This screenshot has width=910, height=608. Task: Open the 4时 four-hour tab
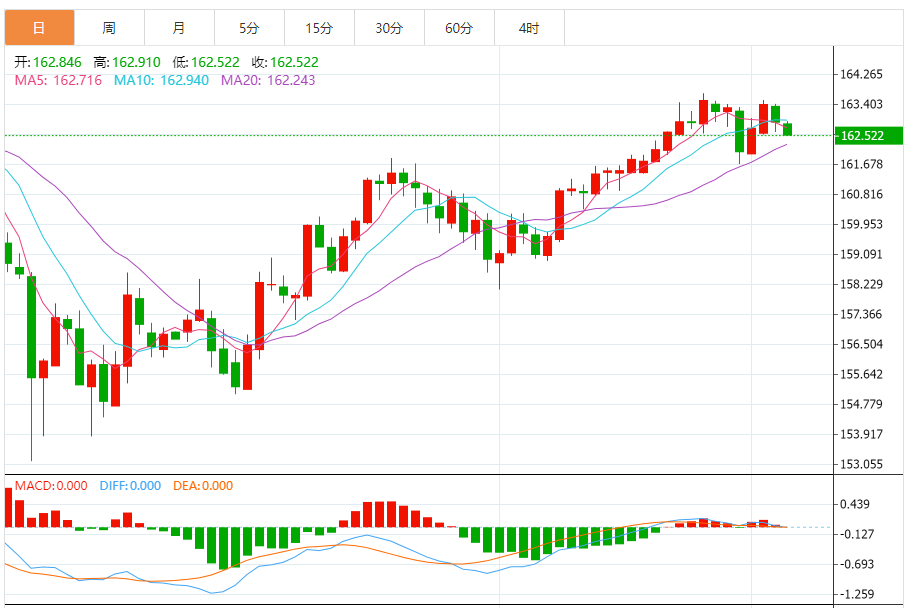pyautogui.click(x=529, y=28)
